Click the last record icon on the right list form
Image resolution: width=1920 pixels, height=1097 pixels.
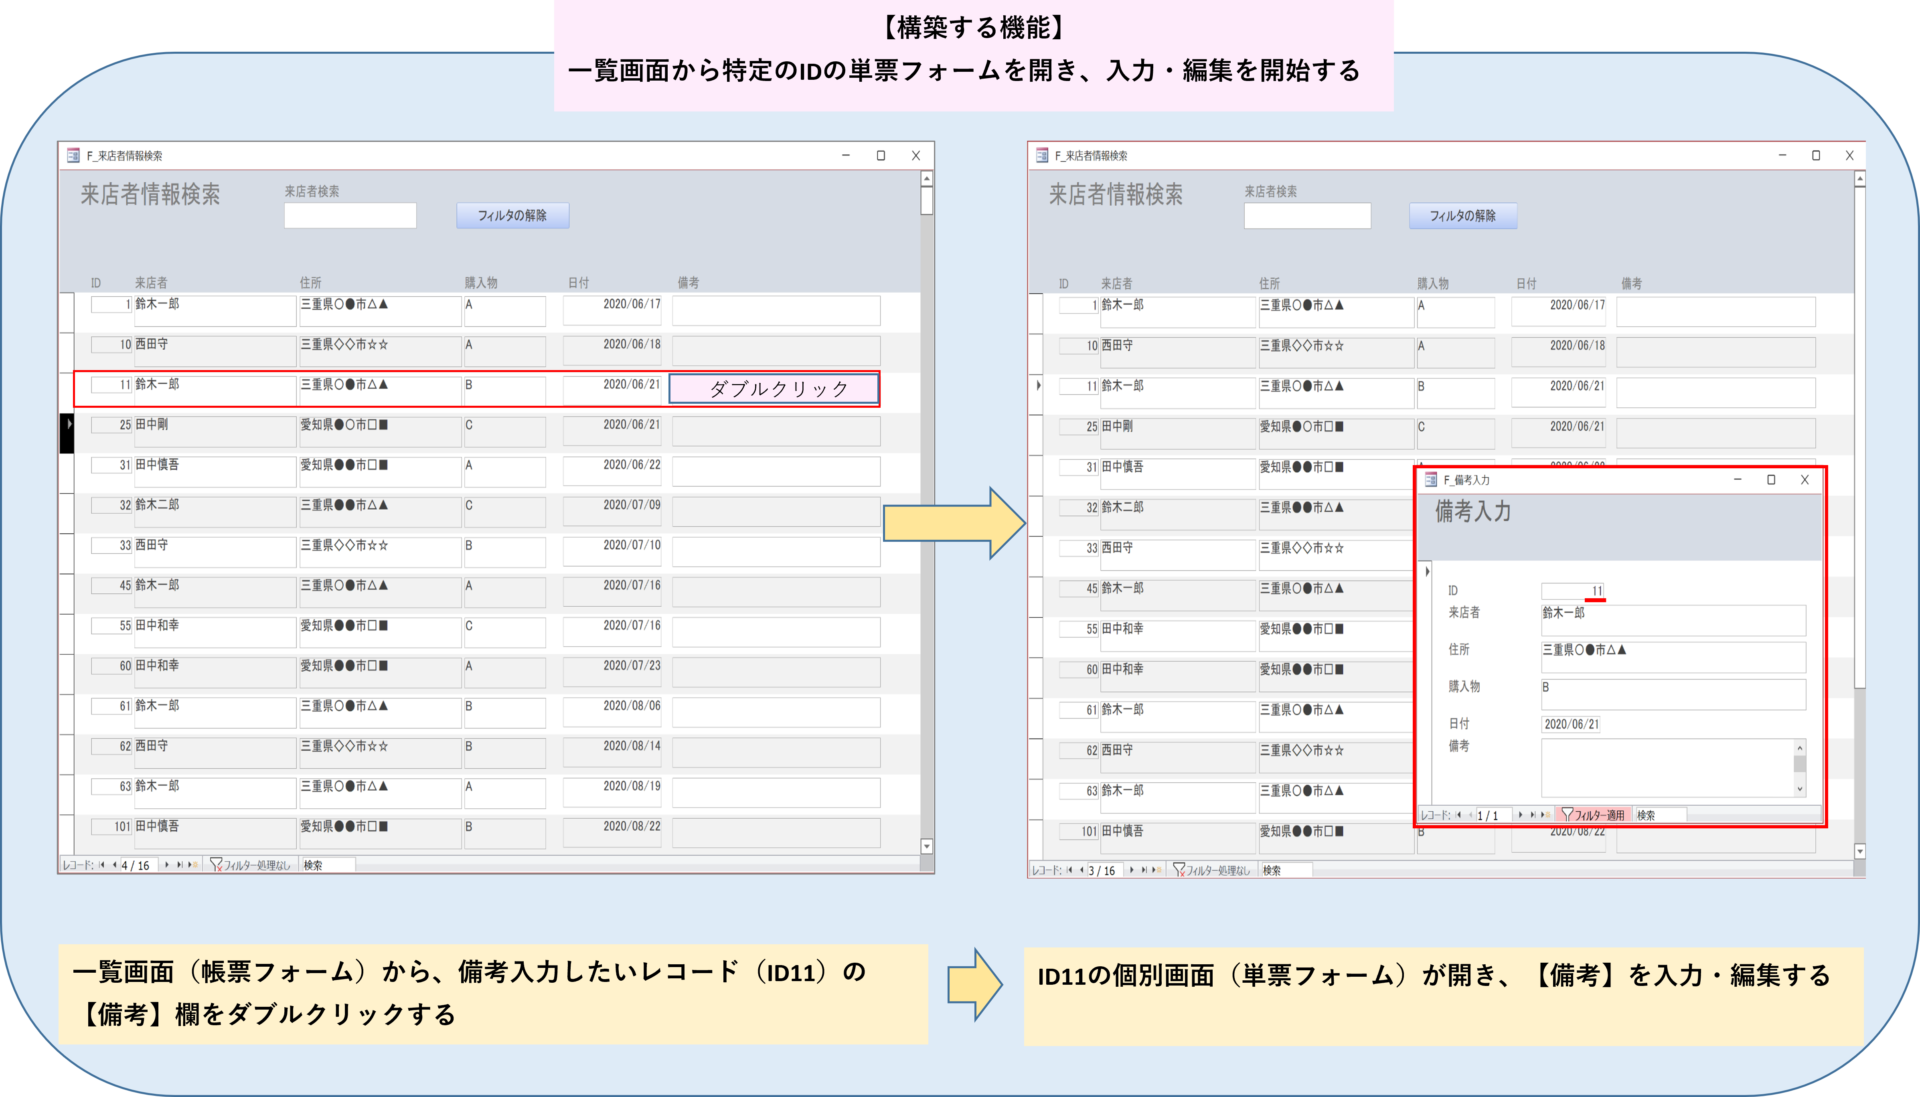click(x=1145, y=870)
